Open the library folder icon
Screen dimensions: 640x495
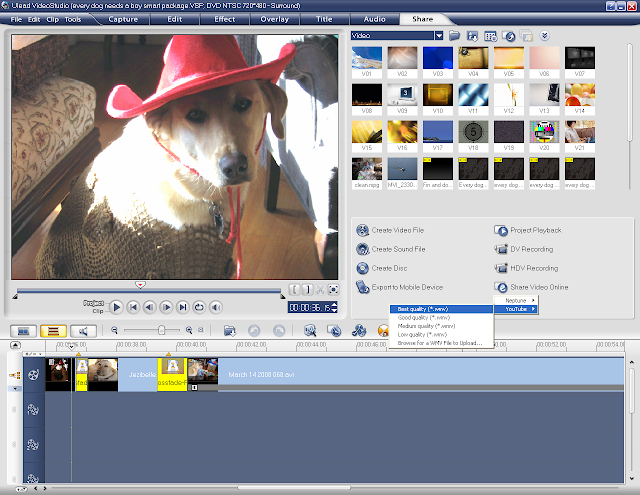click(x=454, y=36)
